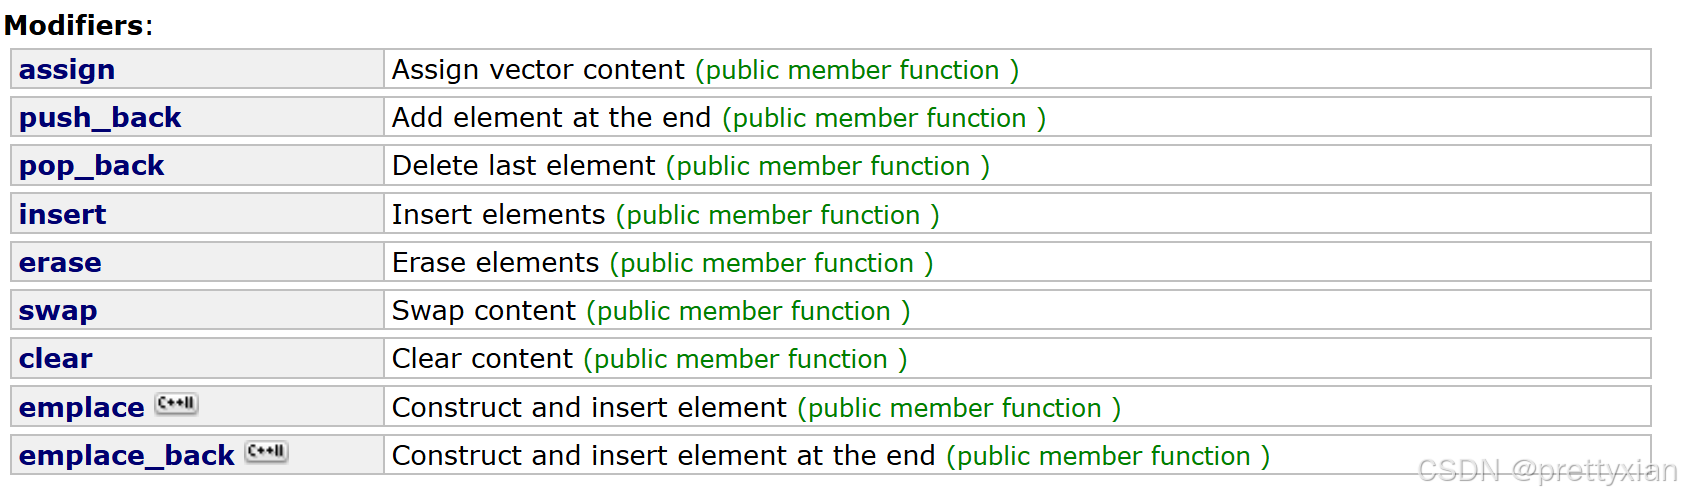Image resolution: width=1682 pixels, height=500 pixels.
Task: Click the C++11 badge beside emplace_back
Action: 267,451
